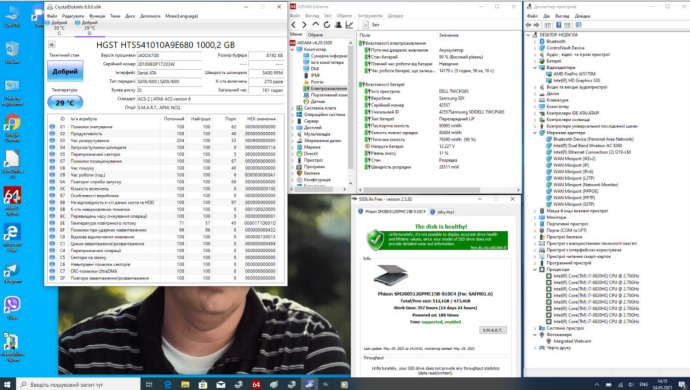The width and height of the screenshot is (690, 390).
Task: Click the AIDA64 graph chart toolbar icon
Action: coord(349,25)
